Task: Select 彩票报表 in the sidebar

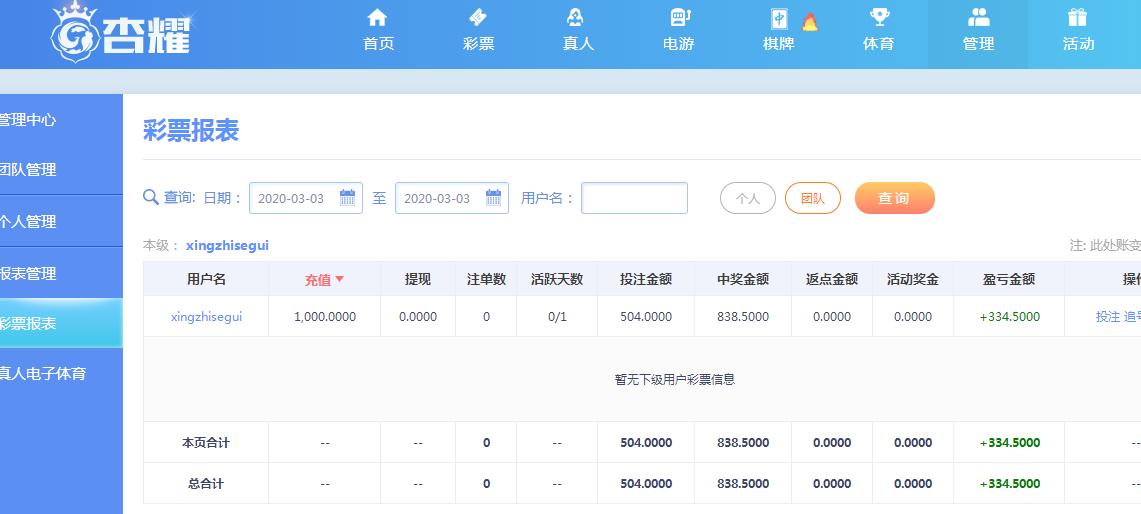Action: (61, 323)
